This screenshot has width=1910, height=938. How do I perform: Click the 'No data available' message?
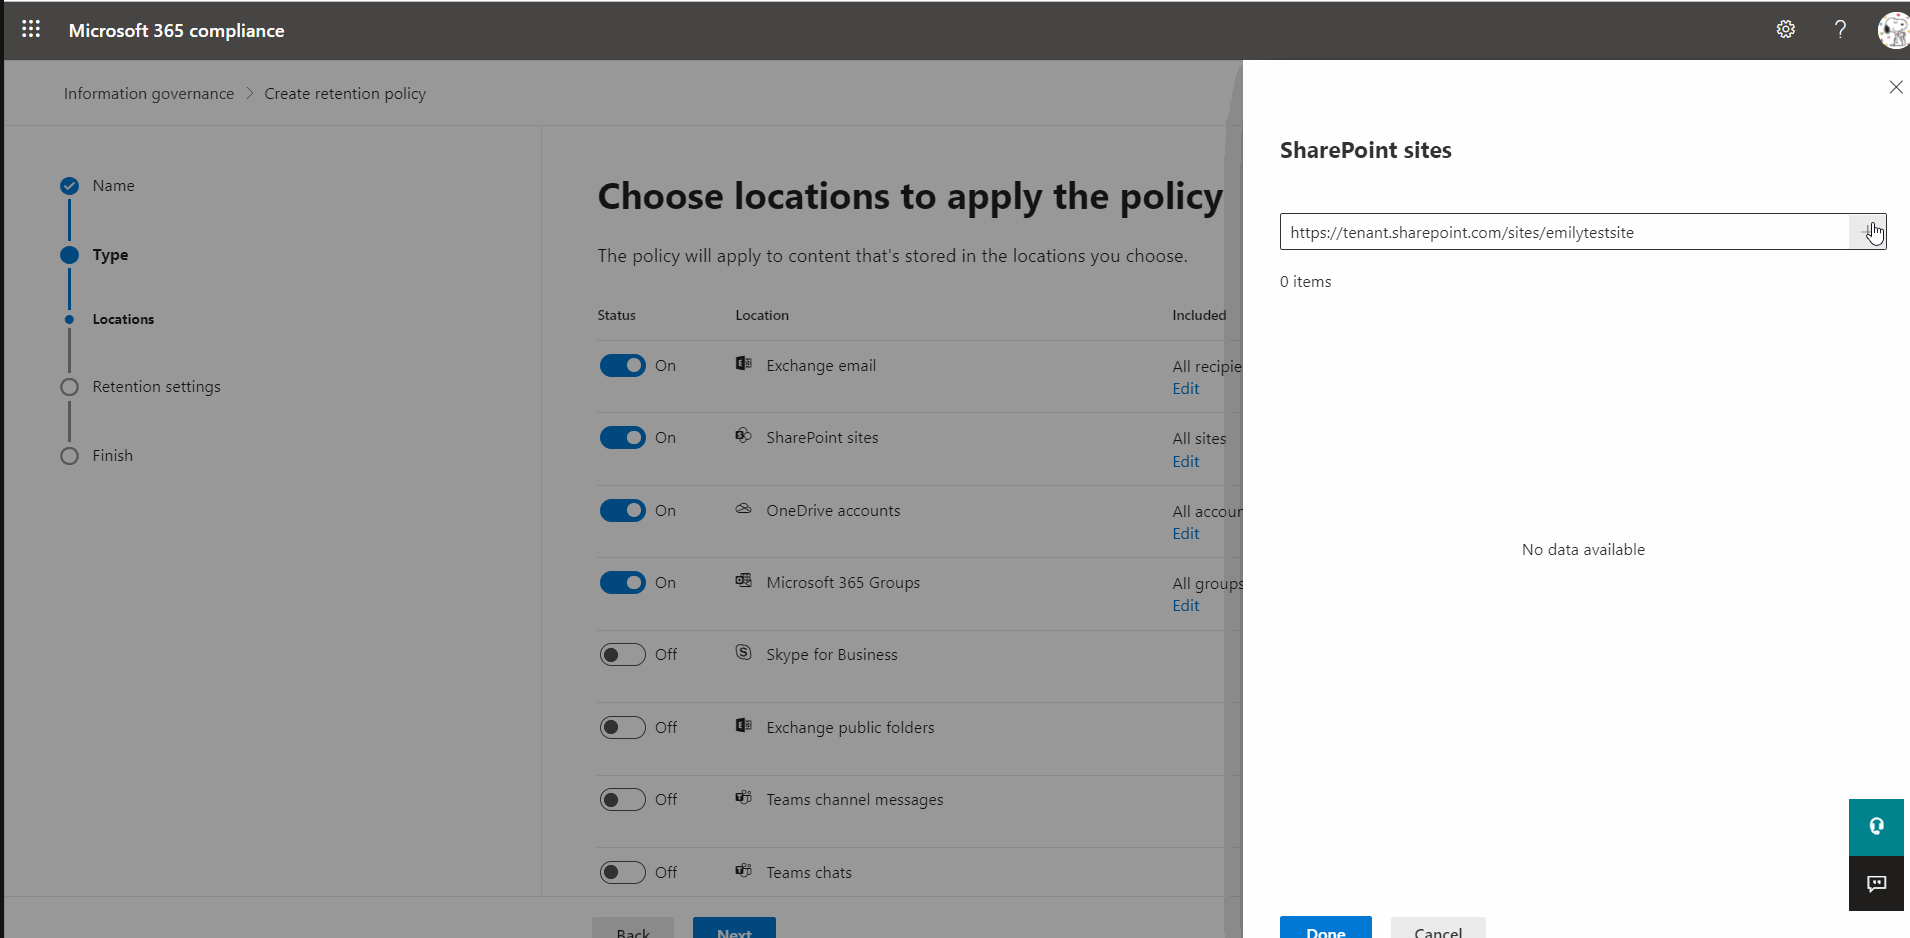click(x=1583, y=550)
